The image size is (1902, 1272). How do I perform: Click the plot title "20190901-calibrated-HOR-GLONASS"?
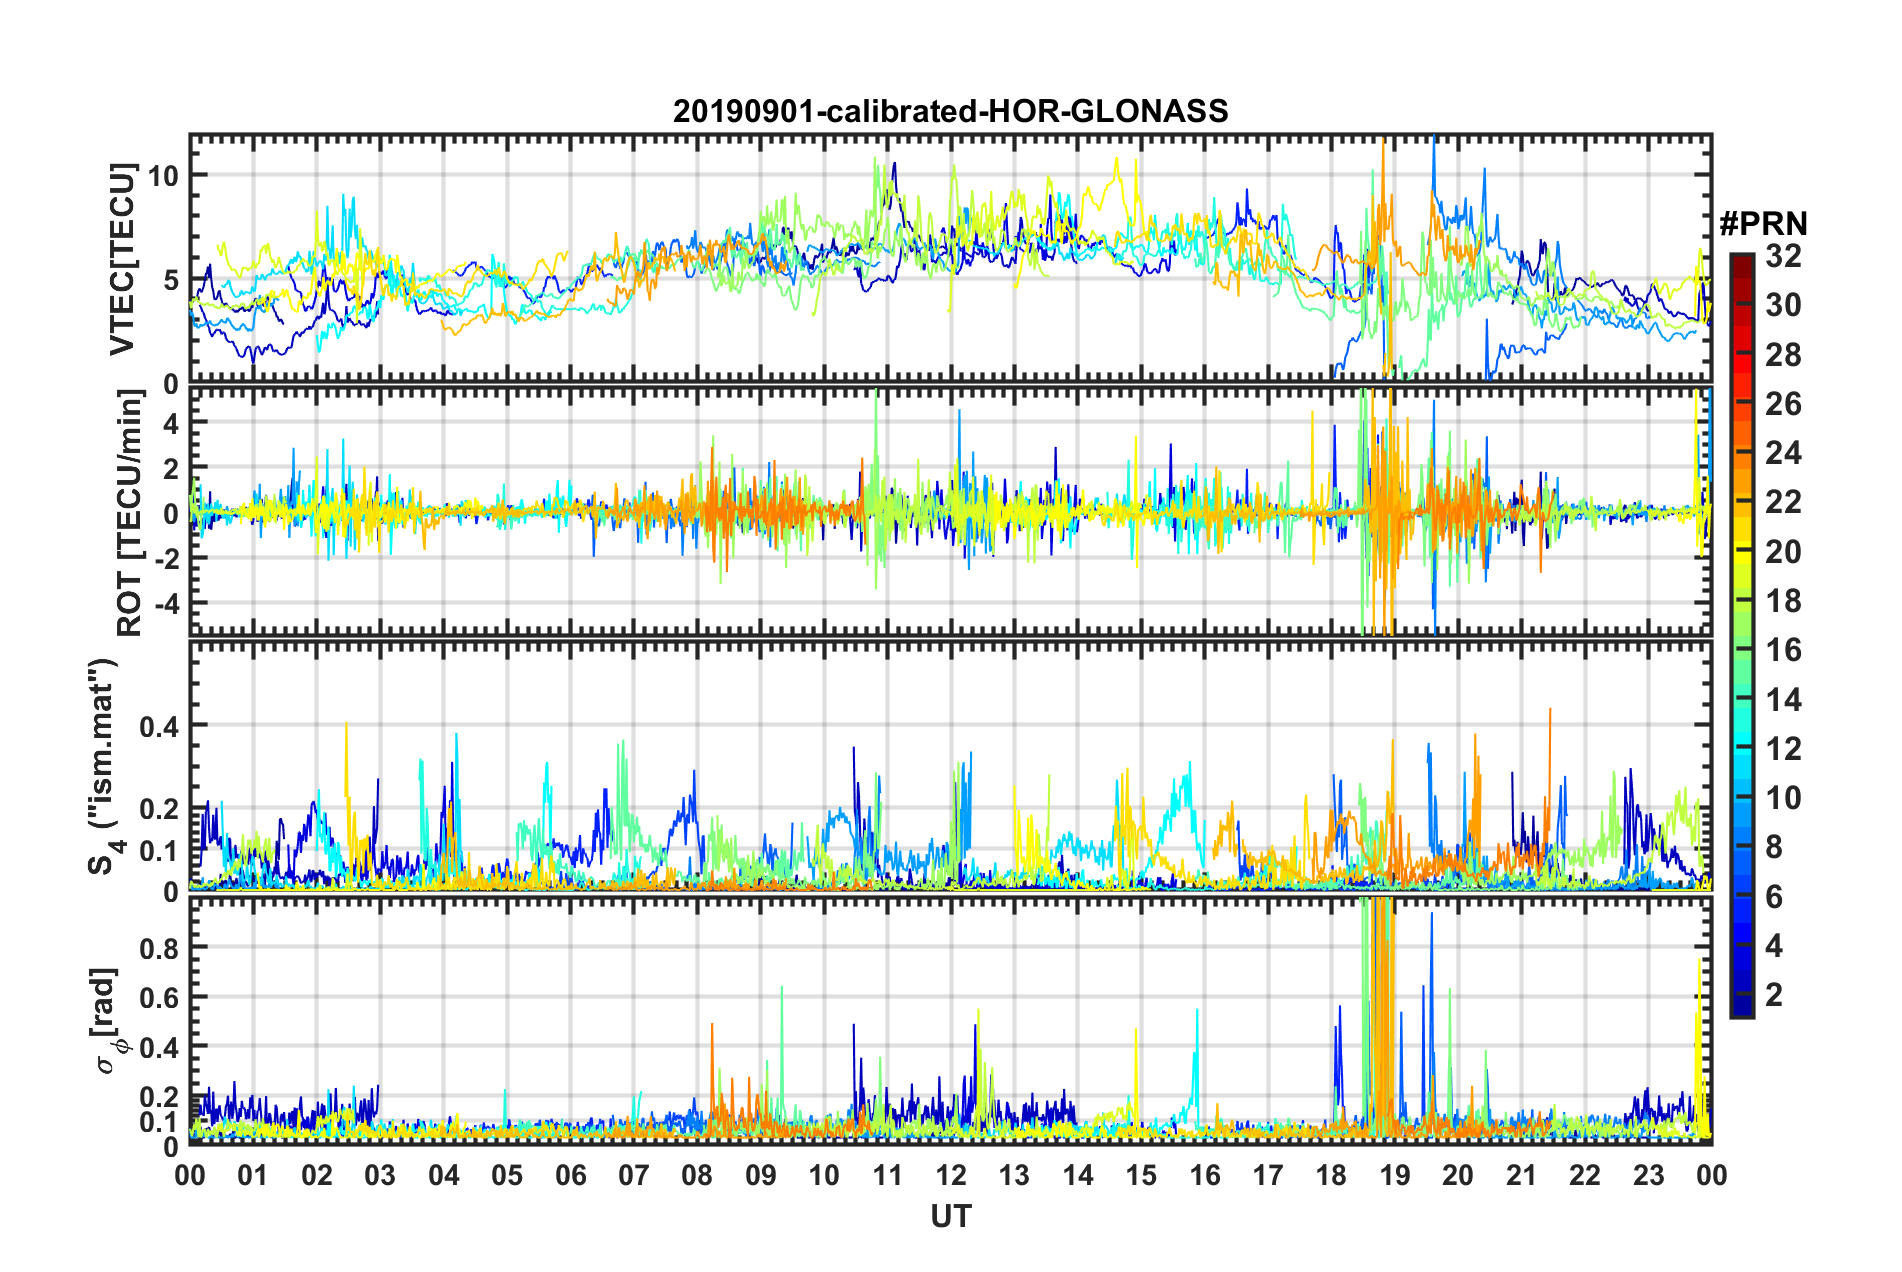click(950, 111)
